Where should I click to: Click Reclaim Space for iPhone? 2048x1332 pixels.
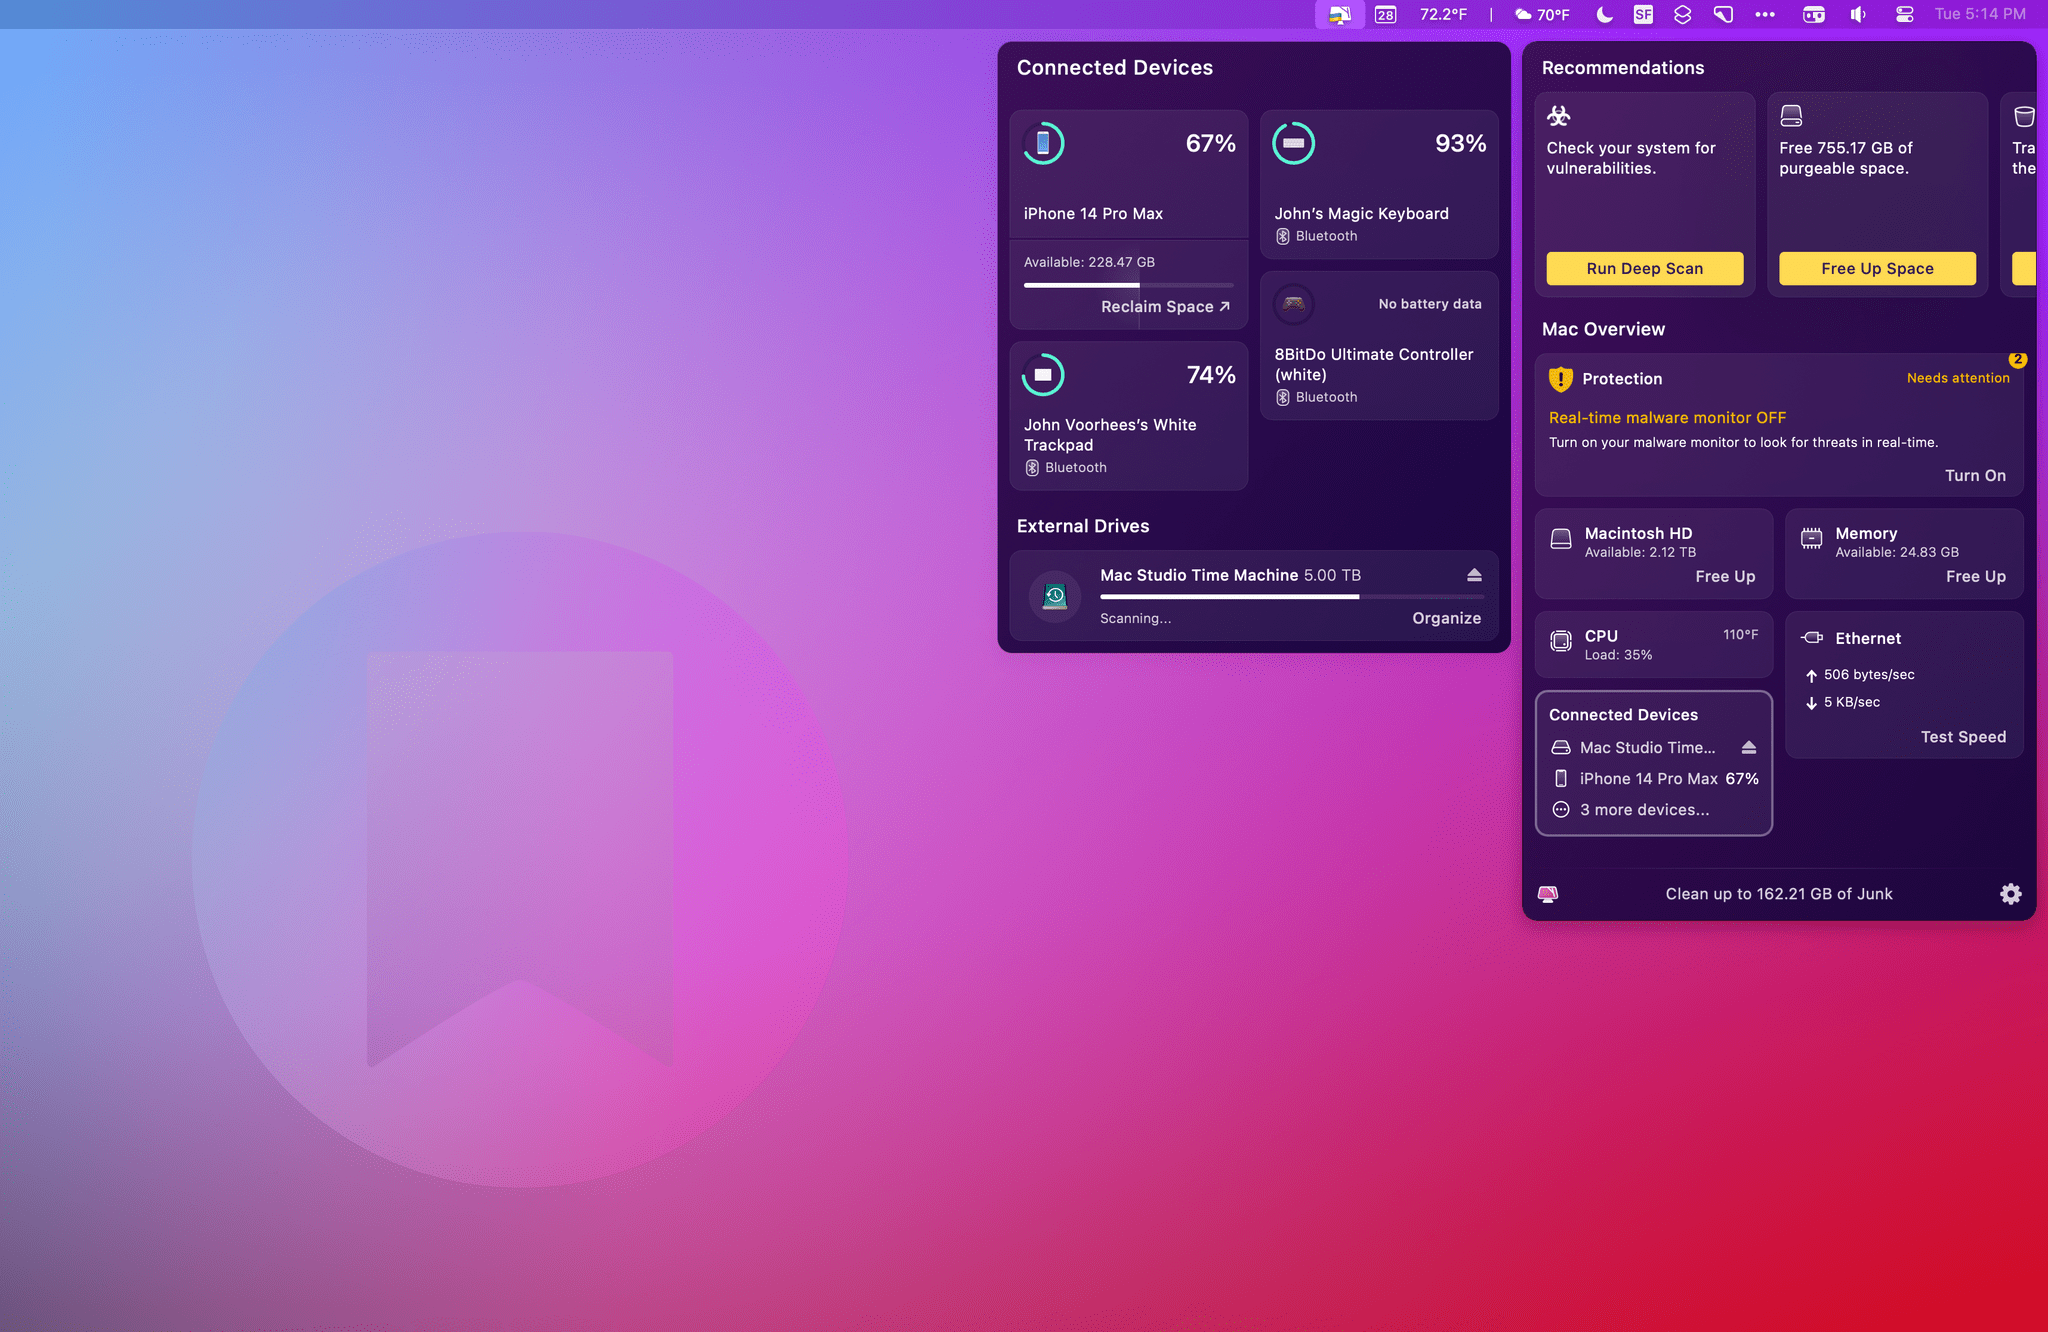click(x=1165, y=307)
